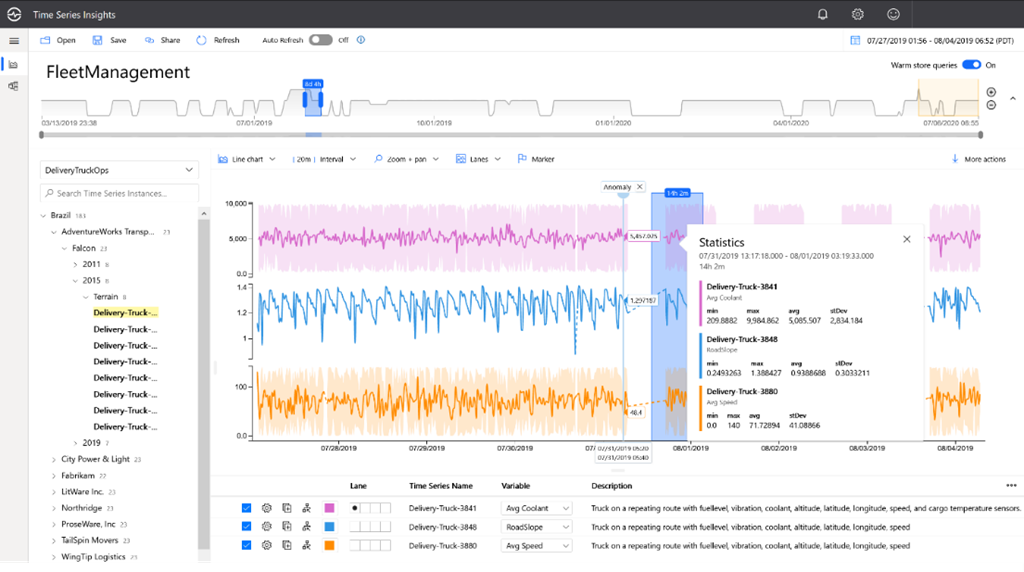Expand the 2019 tree node

(75, 443)
